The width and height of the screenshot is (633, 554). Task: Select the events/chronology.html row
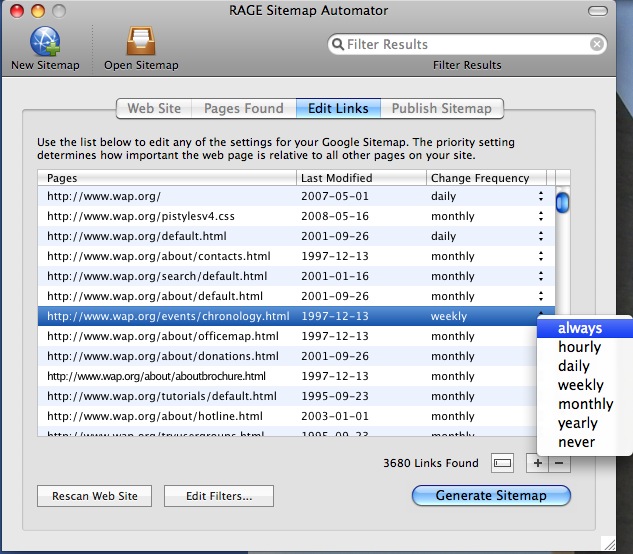296,316
